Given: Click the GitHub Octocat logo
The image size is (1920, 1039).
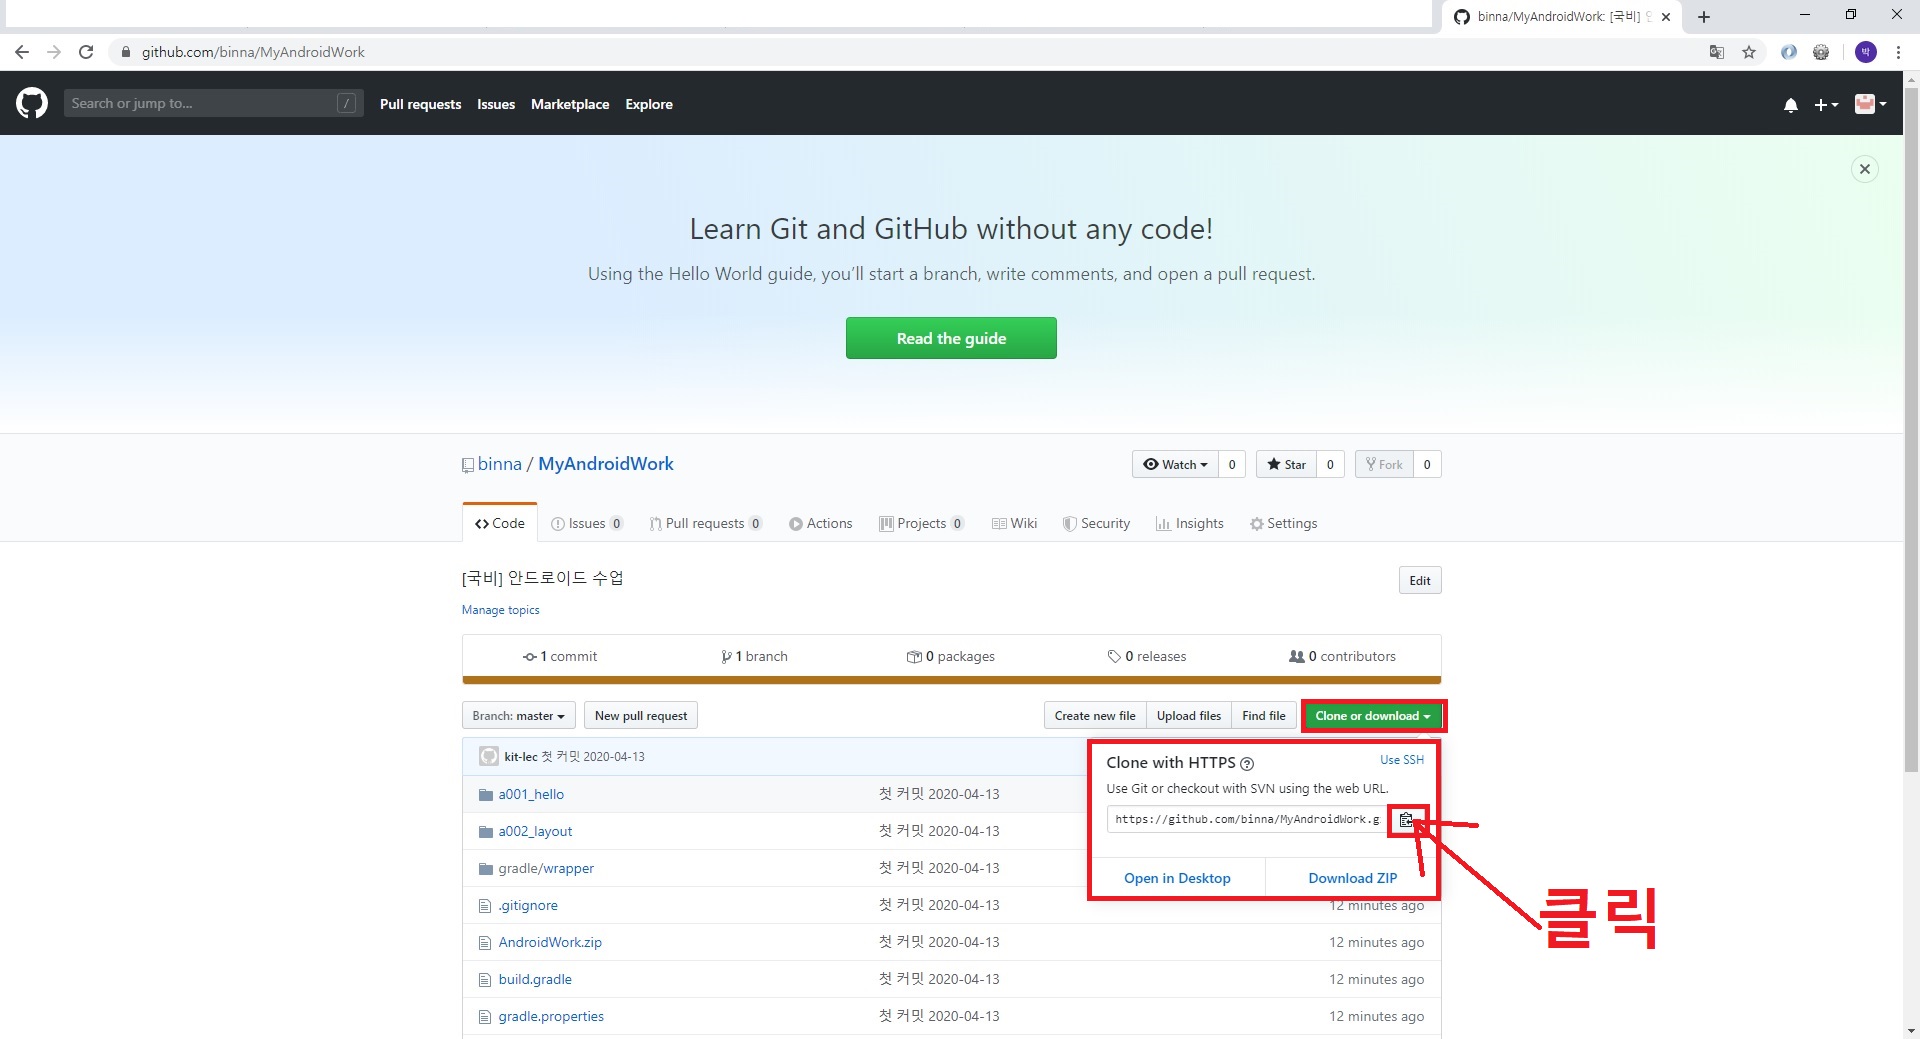Looking at the screenshot, I should [32, 103].
